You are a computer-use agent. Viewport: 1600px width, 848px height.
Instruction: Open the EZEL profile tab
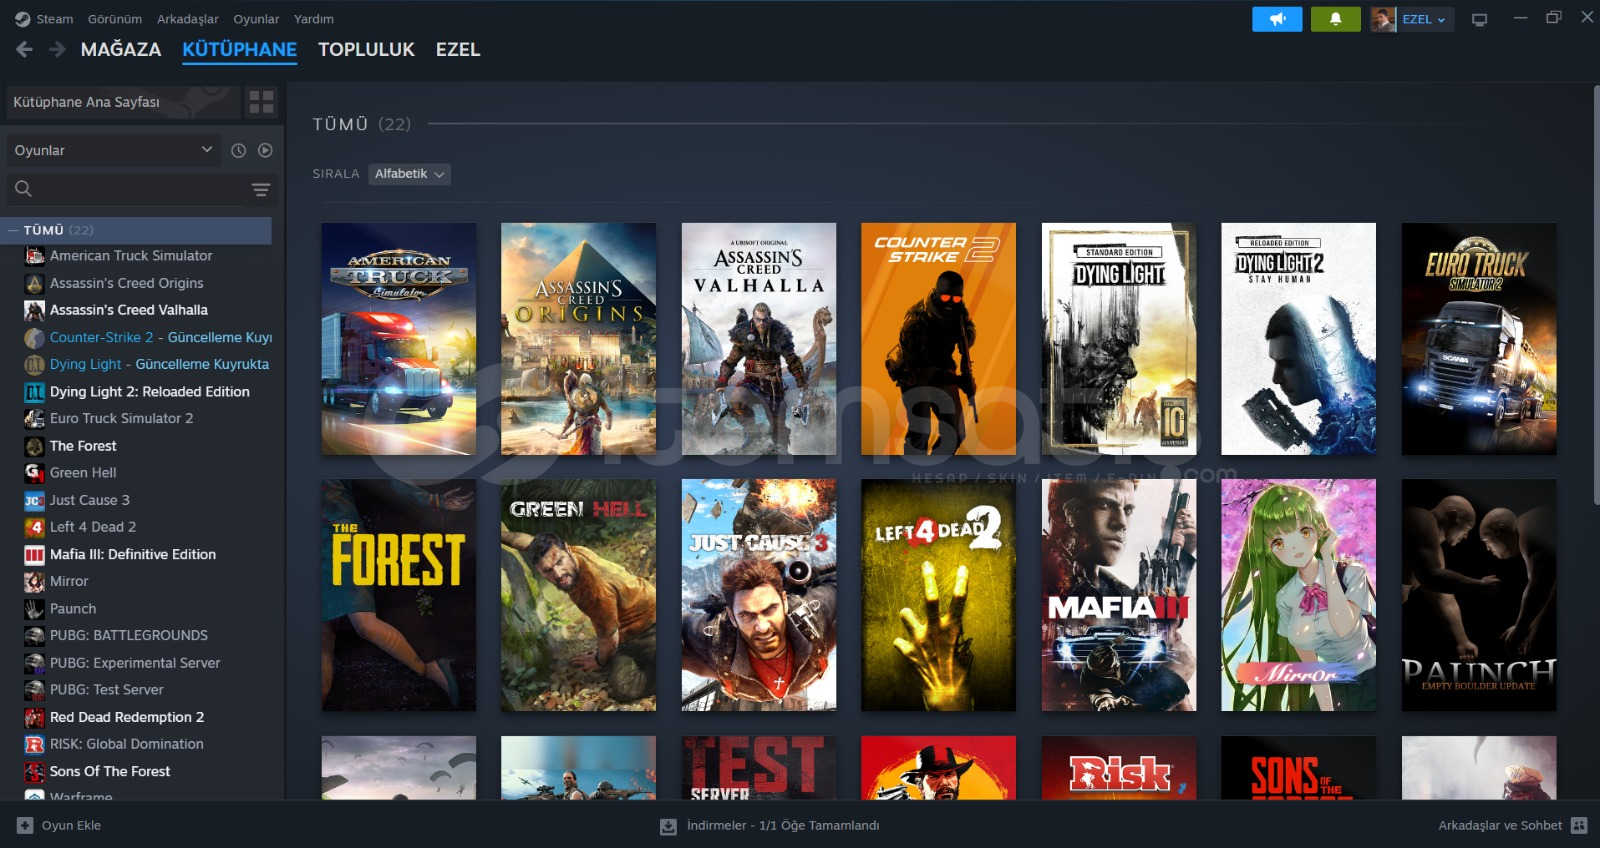[458, 49]
